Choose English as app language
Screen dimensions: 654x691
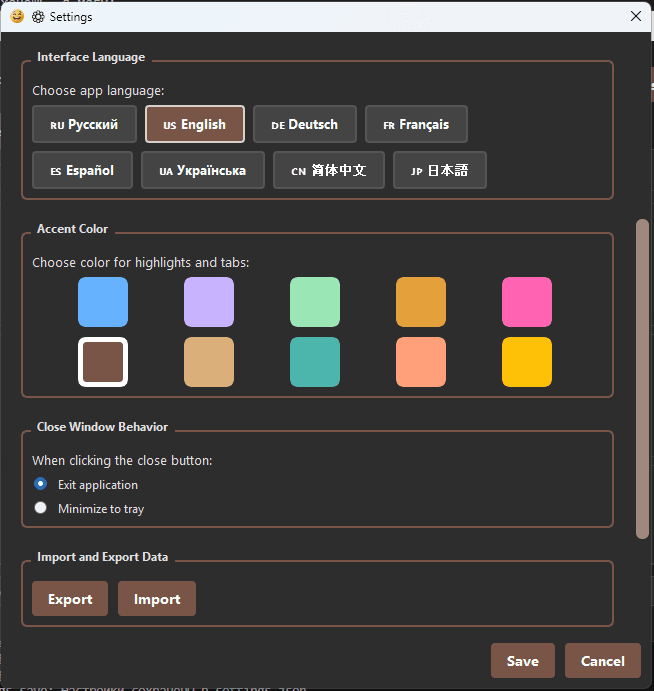(x=194, y=125)
